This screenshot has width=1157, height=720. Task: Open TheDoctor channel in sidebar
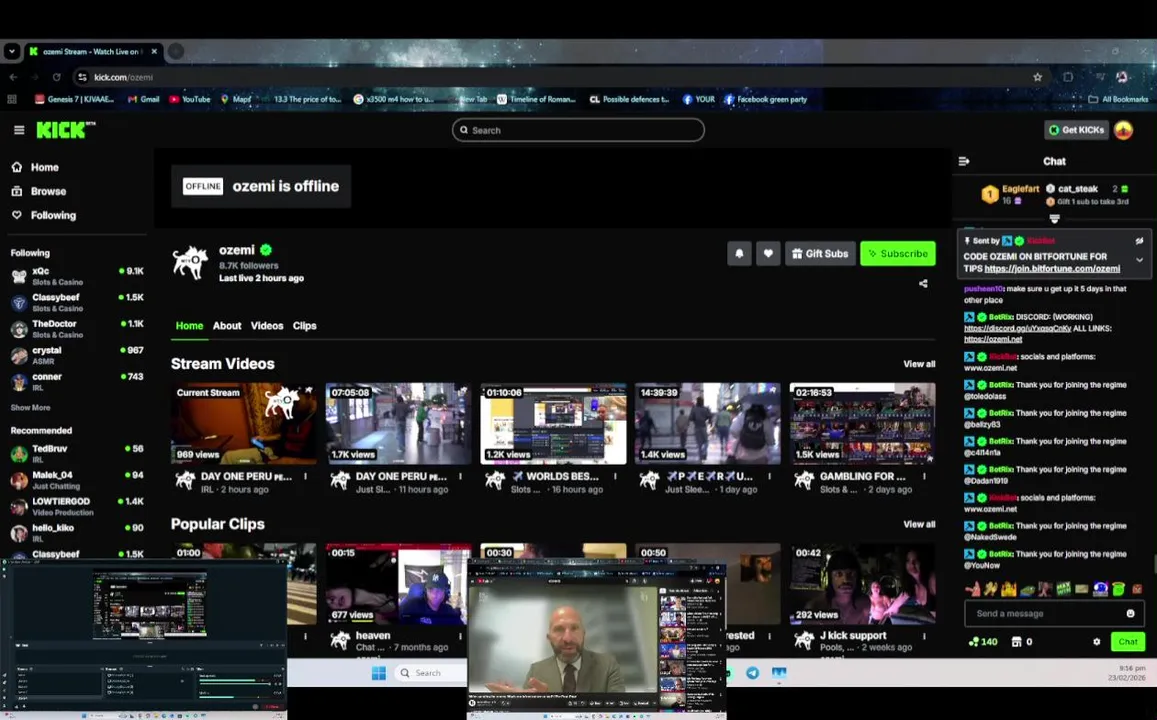click(77, 329)
